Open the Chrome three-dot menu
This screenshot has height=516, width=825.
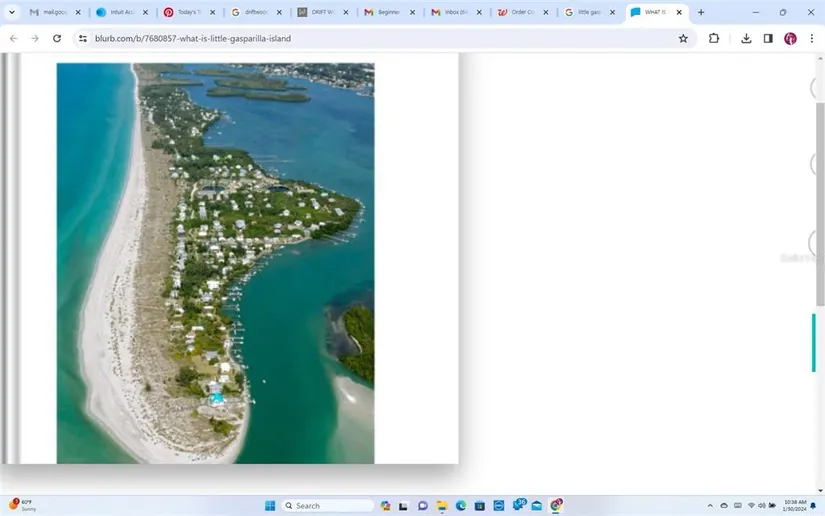pyautogui.click(x=811, y=38)
